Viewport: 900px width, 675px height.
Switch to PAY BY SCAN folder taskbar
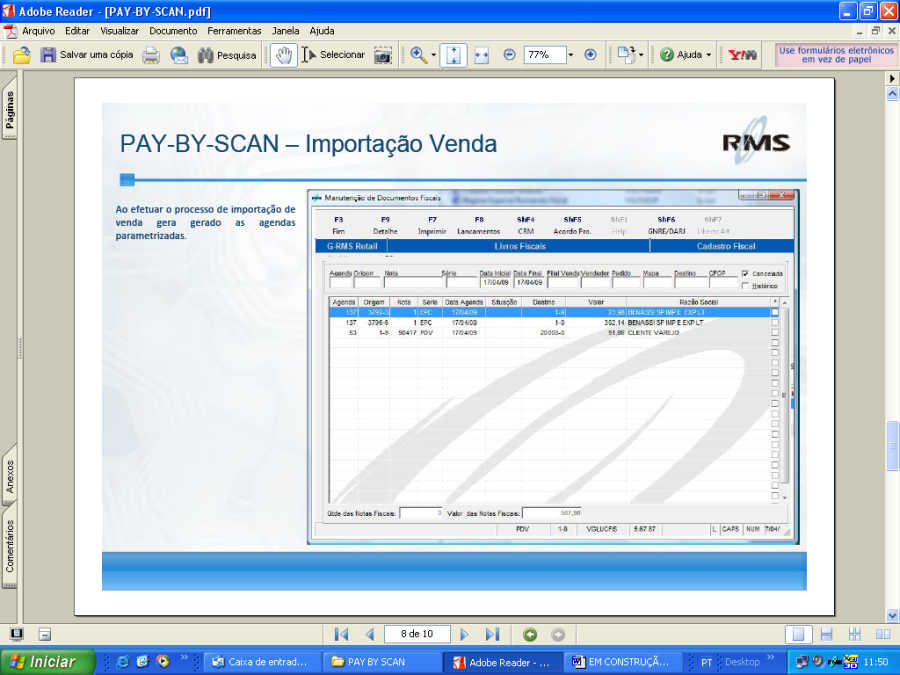[381, 662]
